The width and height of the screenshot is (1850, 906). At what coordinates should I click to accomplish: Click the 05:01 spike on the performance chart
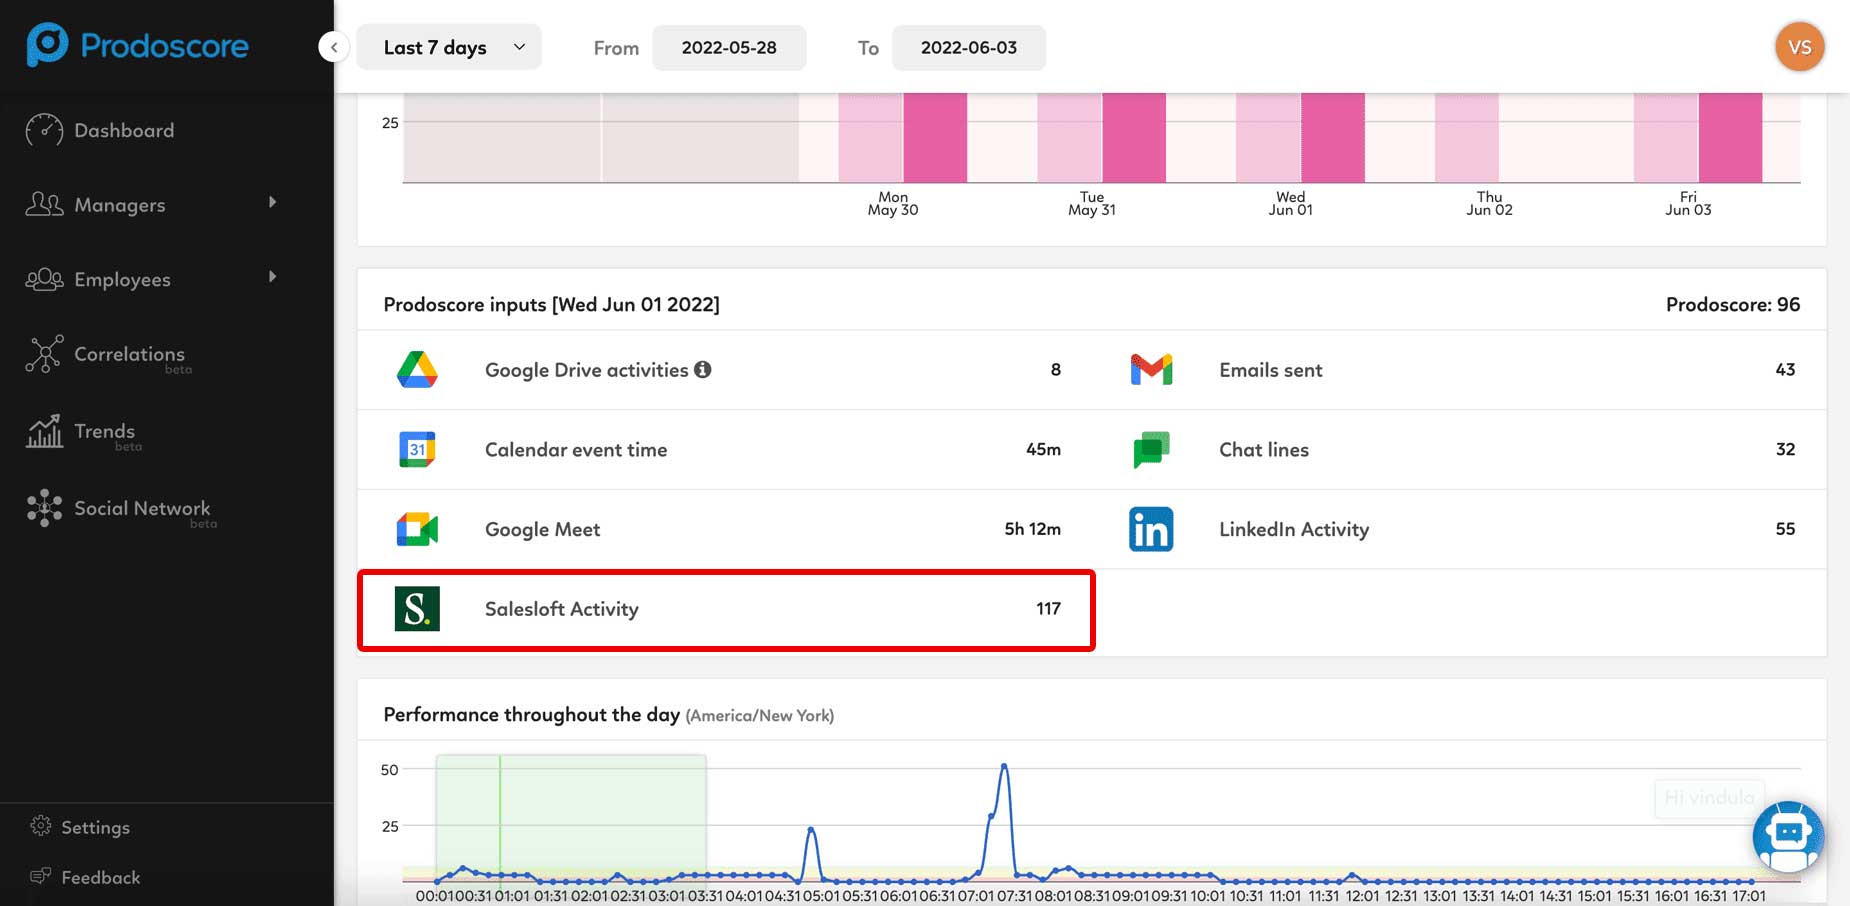pos(811,829)
